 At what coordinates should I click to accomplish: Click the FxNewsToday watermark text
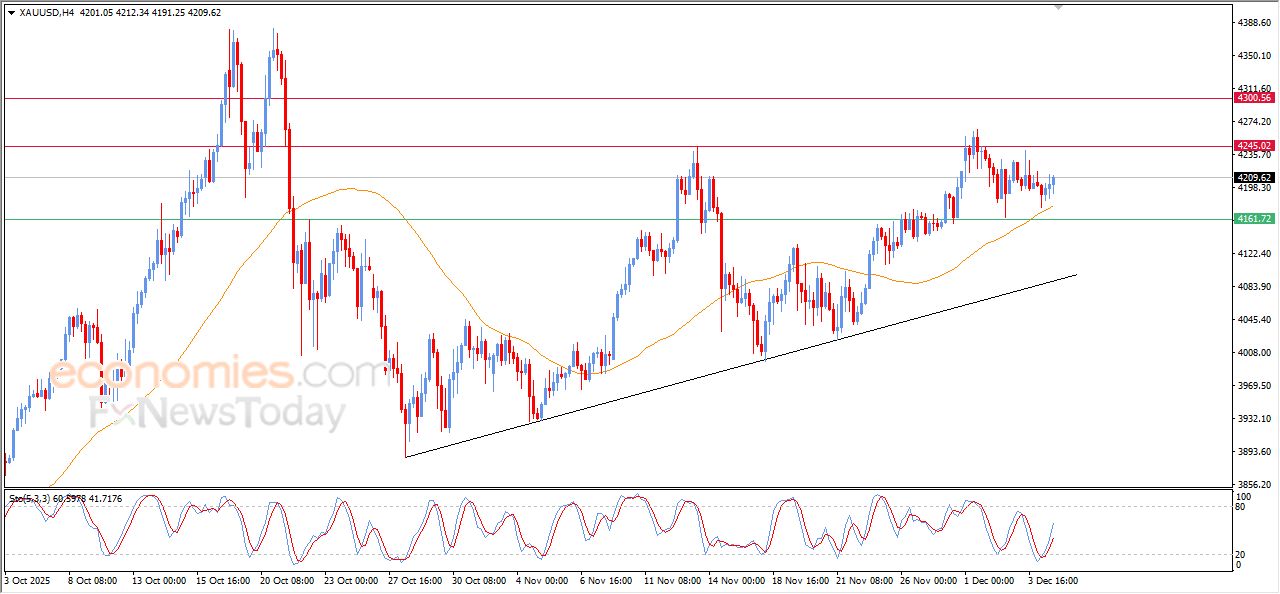[217, 412]
